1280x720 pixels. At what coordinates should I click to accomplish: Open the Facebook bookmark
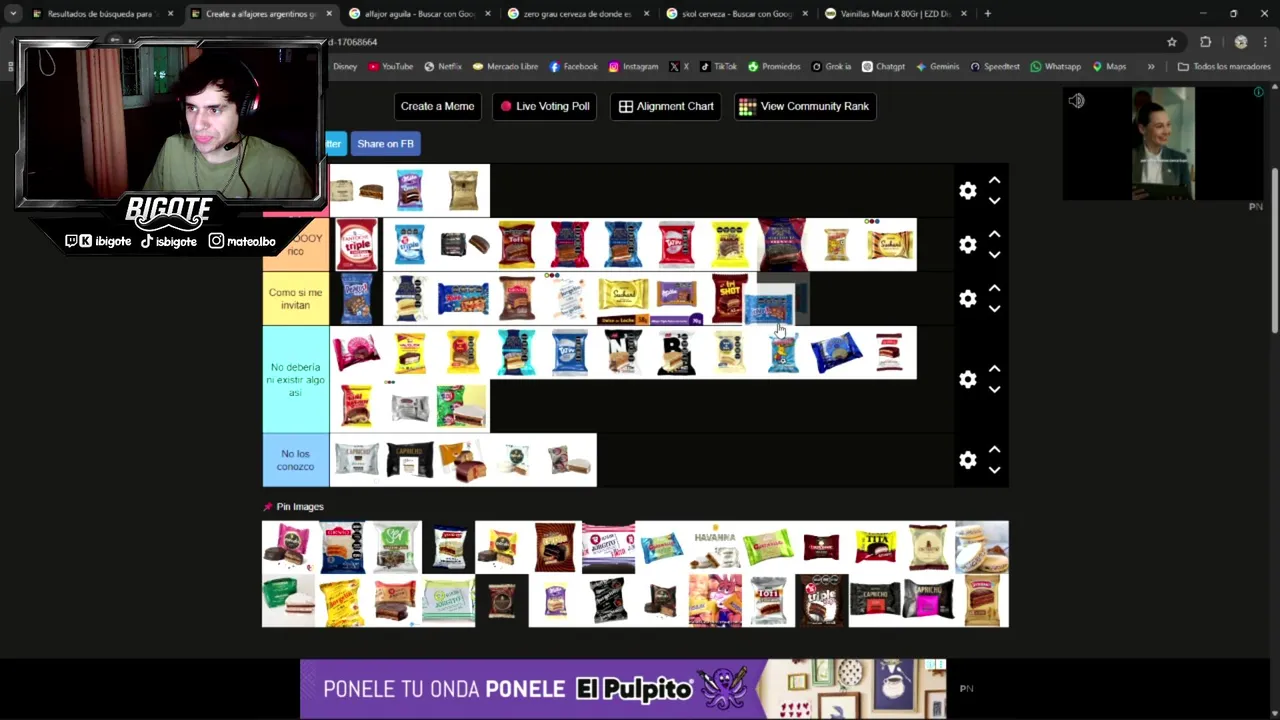[x=573, y=67]
